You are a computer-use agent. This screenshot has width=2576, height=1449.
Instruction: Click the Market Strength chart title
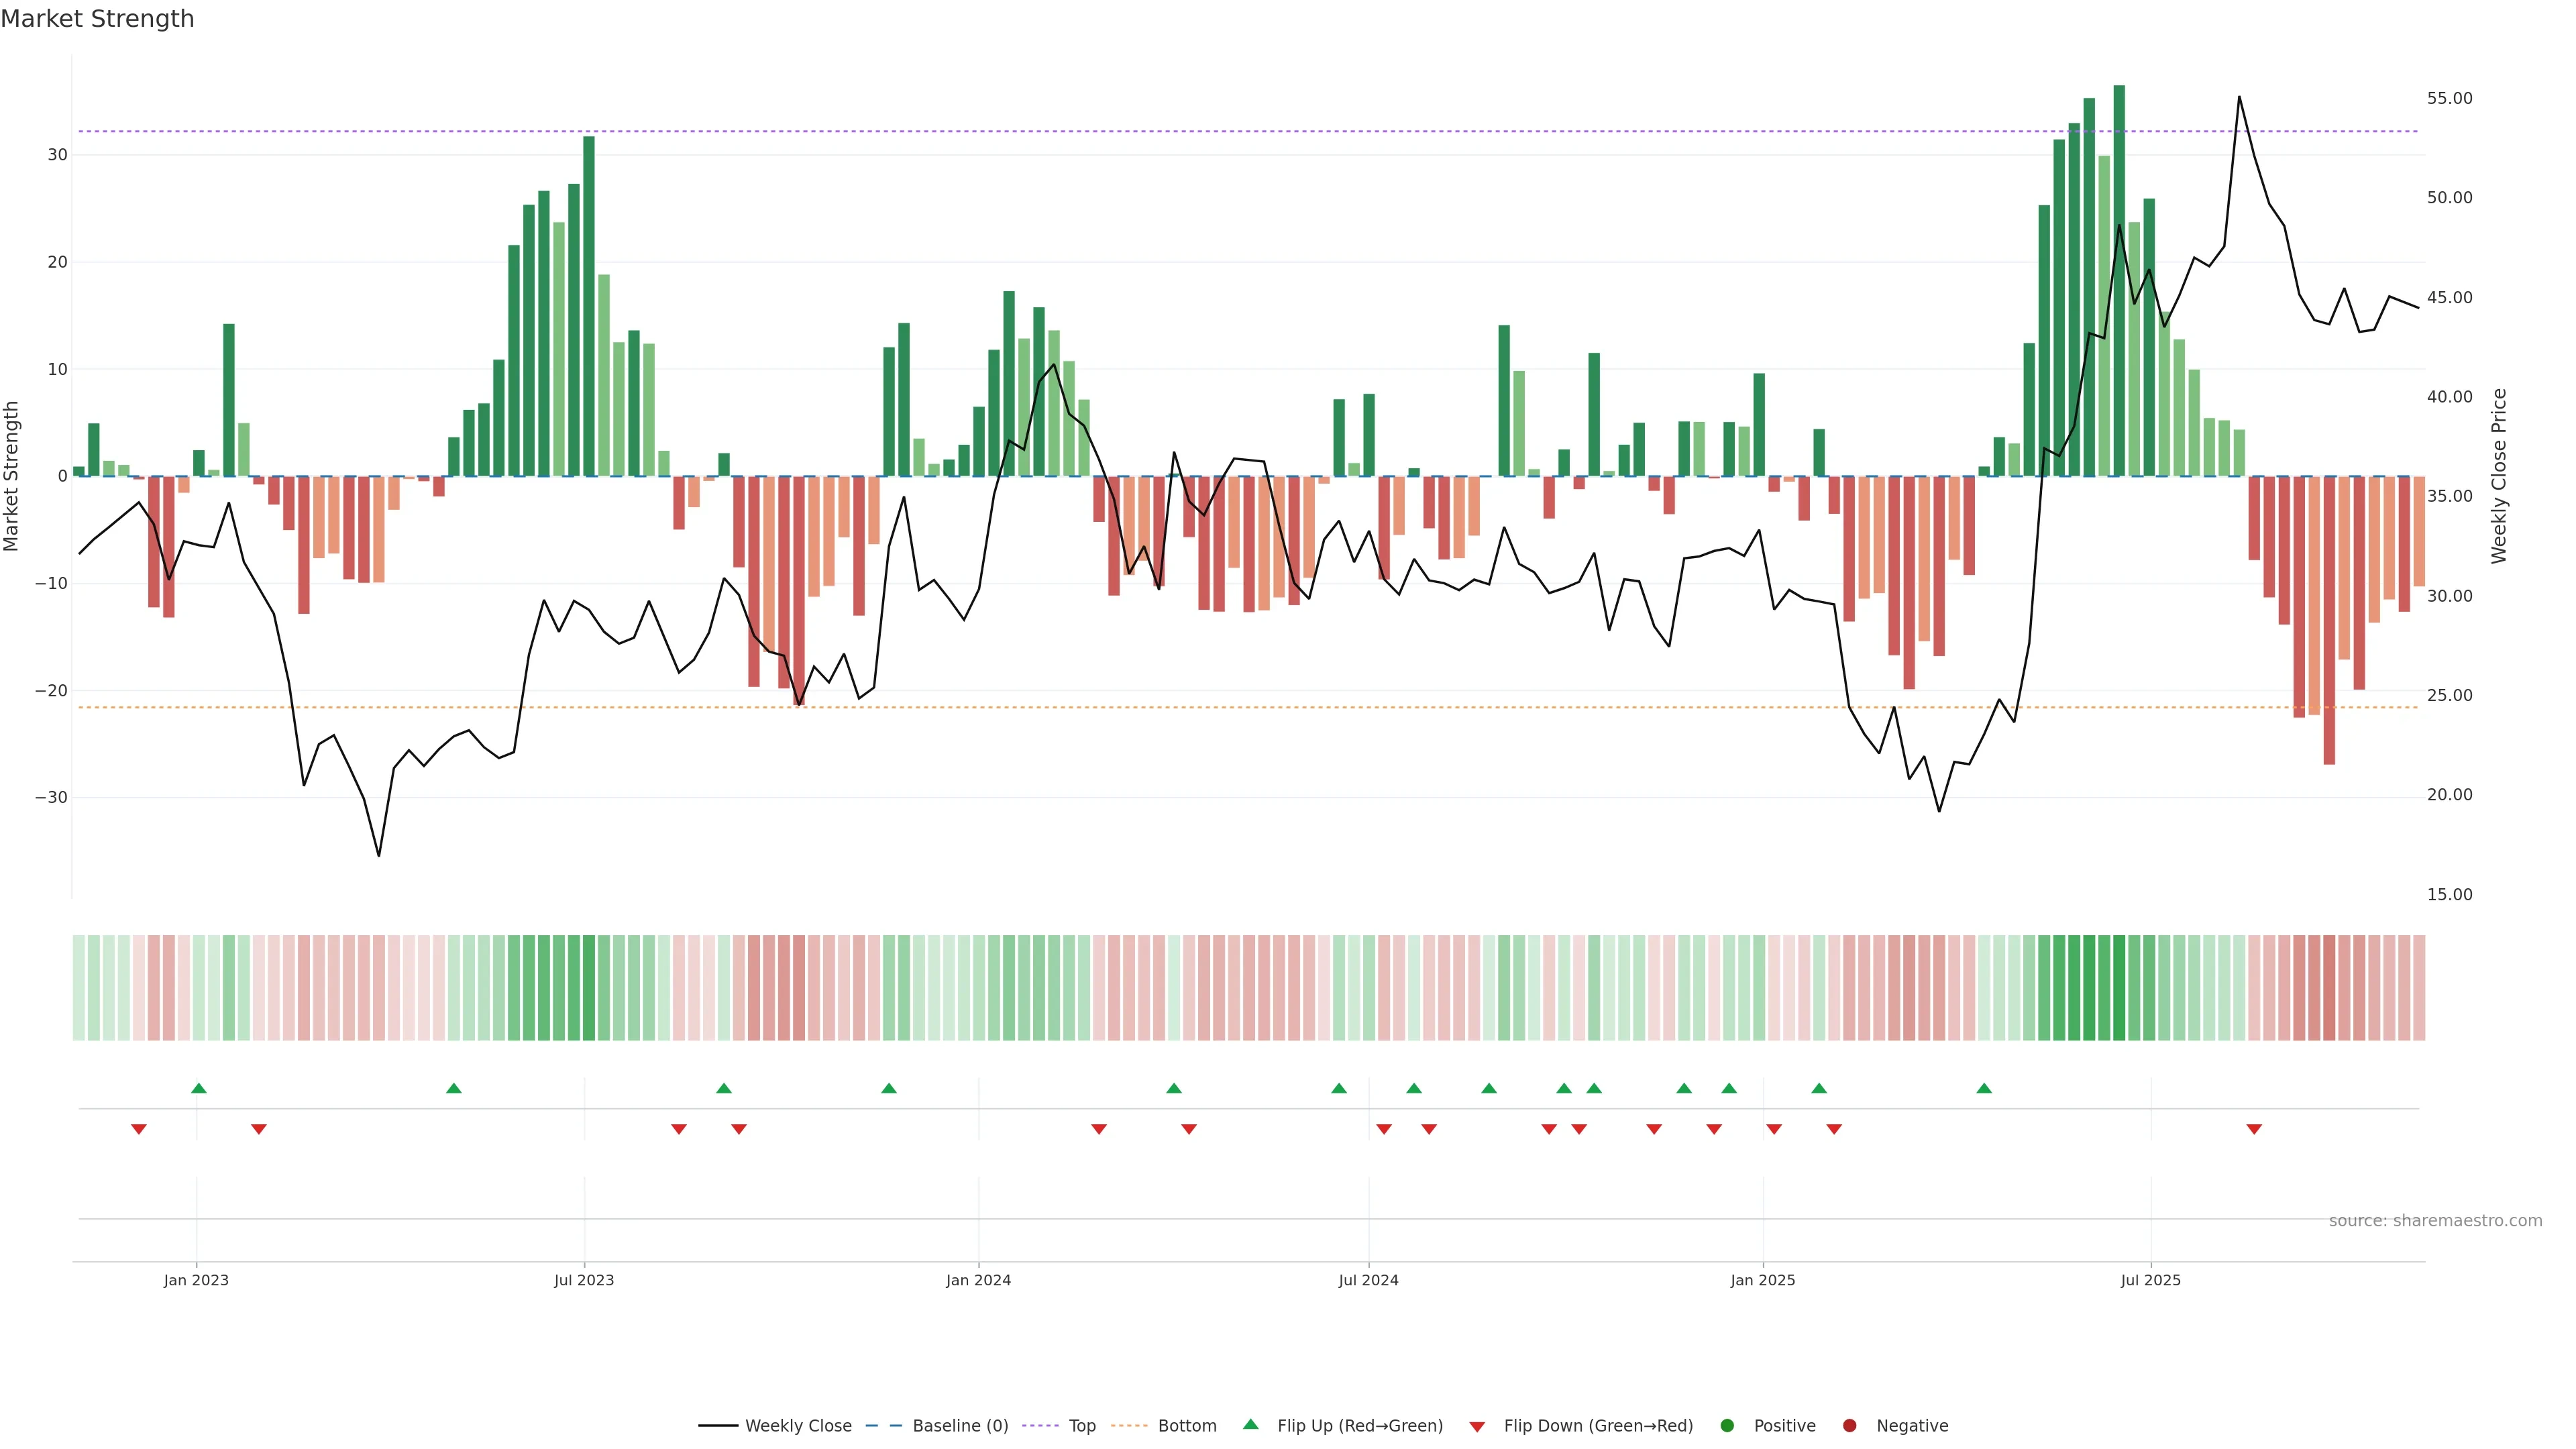tap(97, 19)
